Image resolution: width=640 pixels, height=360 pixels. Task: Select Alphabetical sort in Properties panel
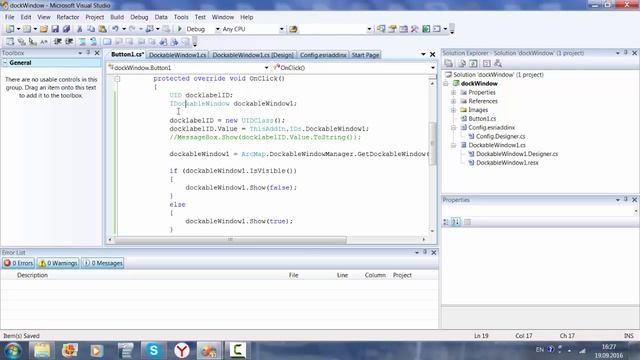click(456, 222)
